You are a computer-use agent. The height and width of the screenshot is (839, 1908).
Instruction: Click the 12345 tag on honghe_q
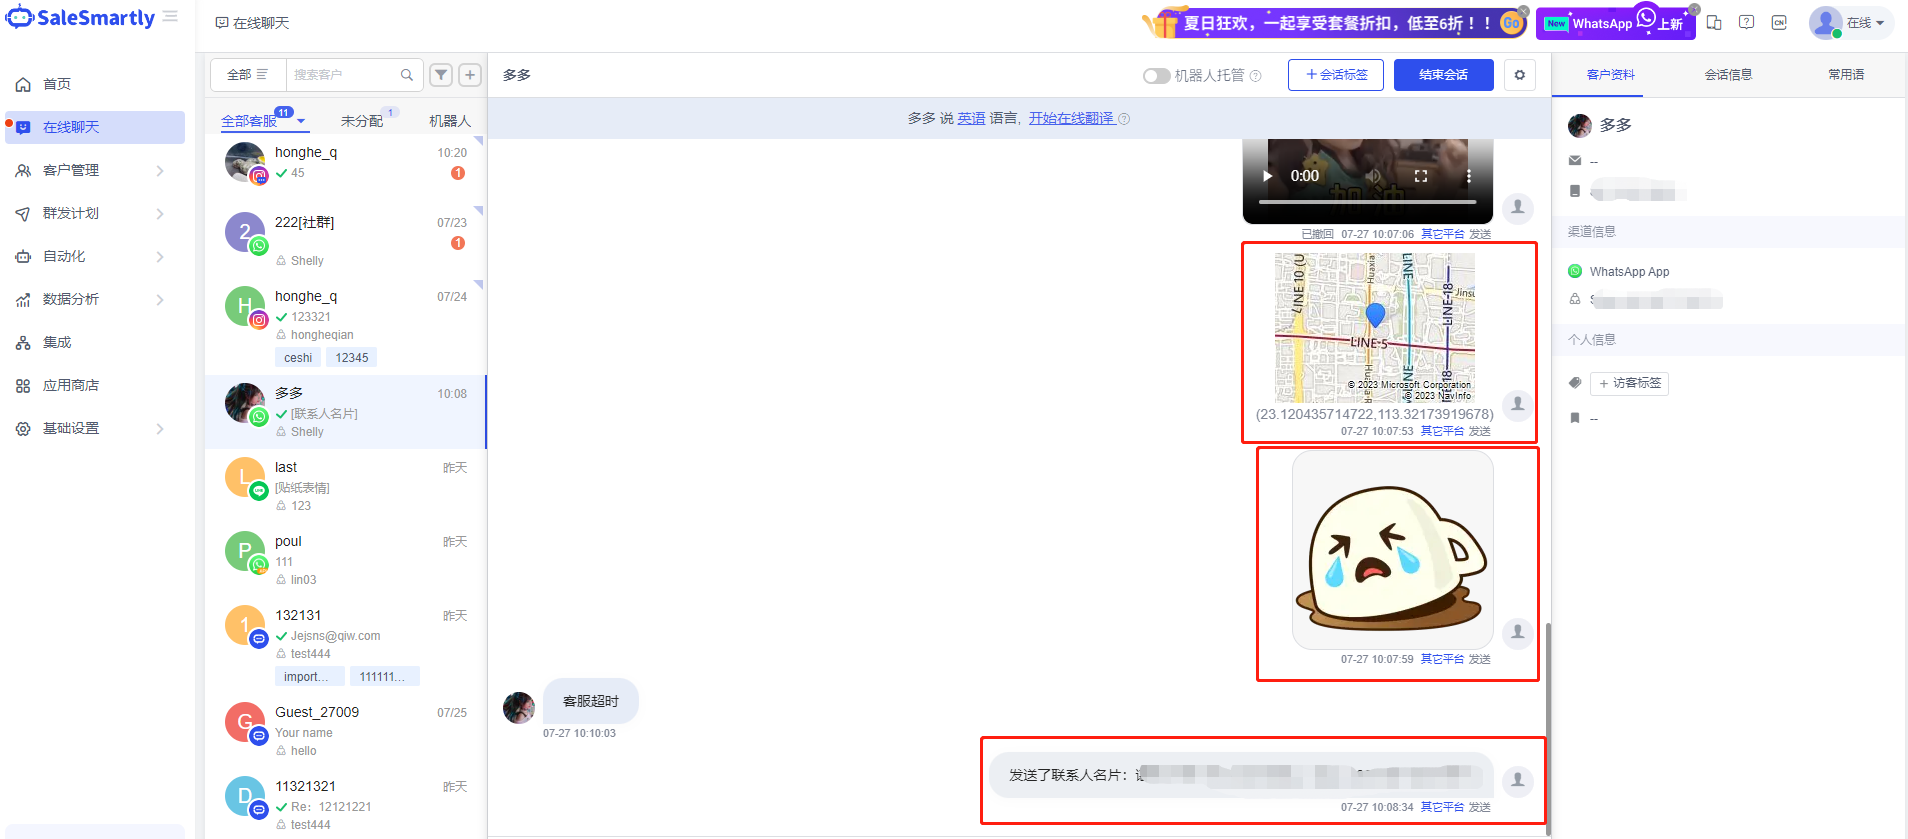pos(352,358)
